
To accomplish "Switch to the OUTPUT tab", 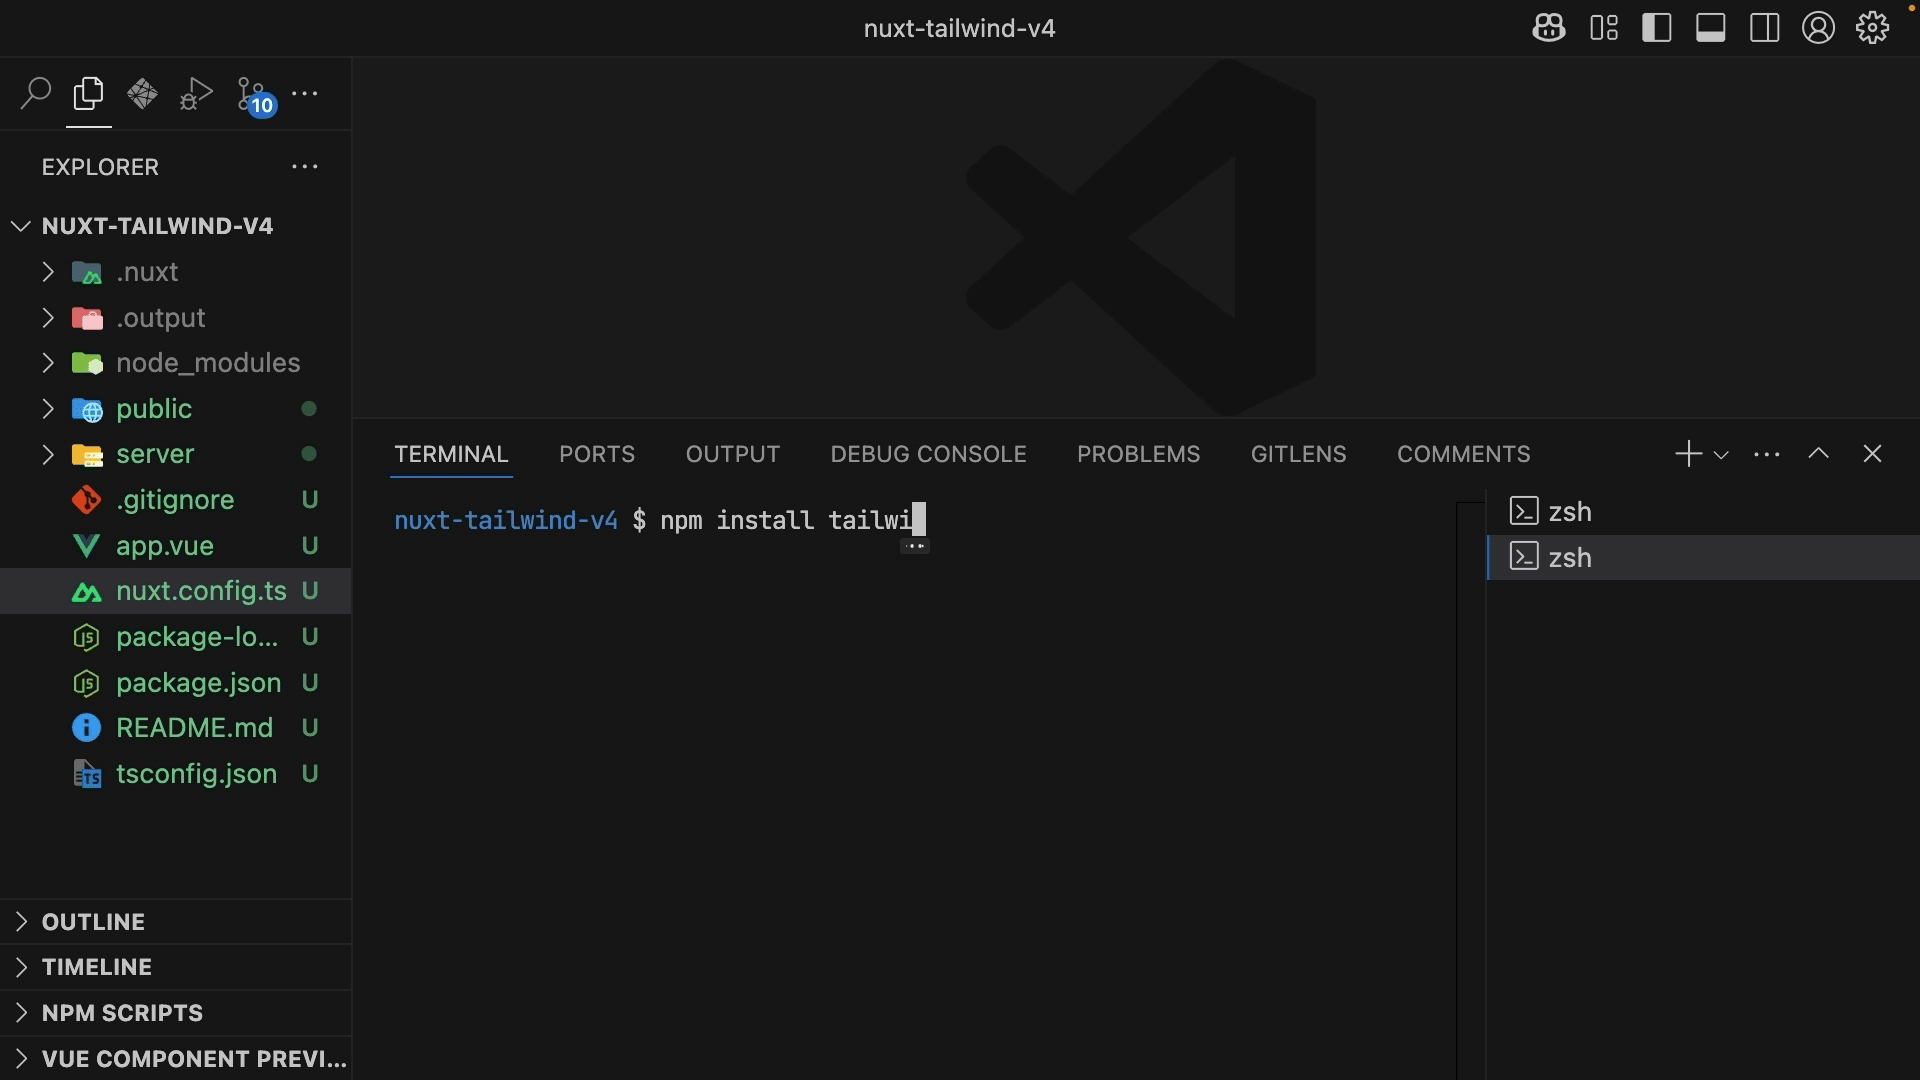I will coord(733,454).
